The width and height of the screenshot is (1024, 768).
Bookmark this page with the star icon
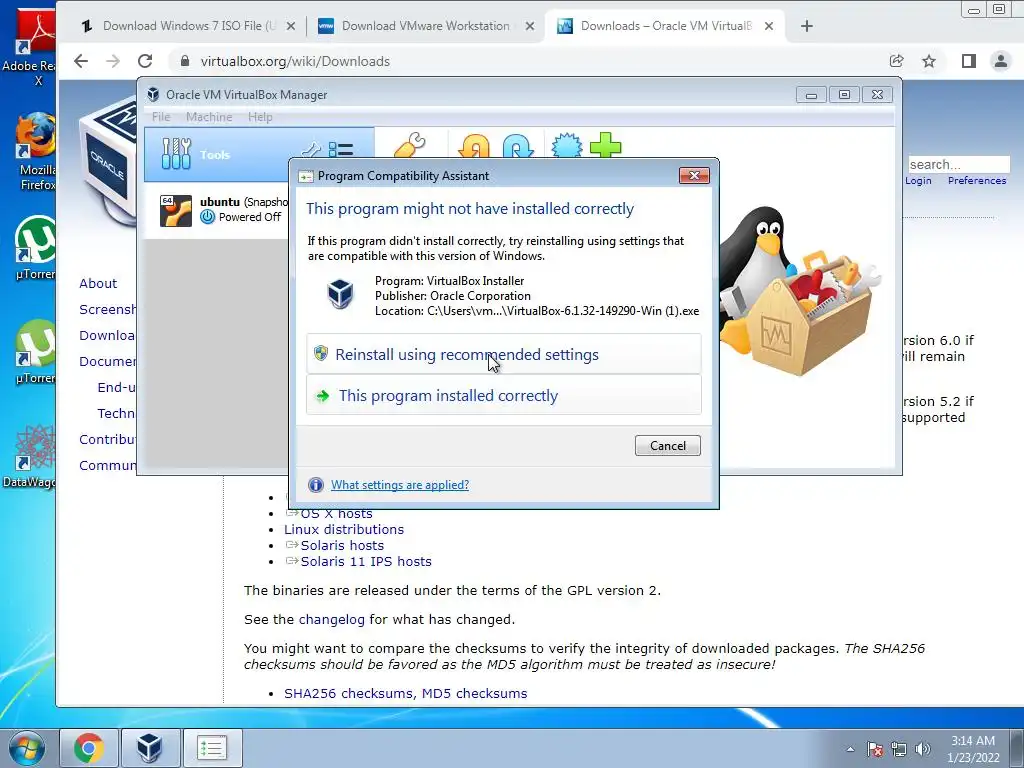[929, 61]
